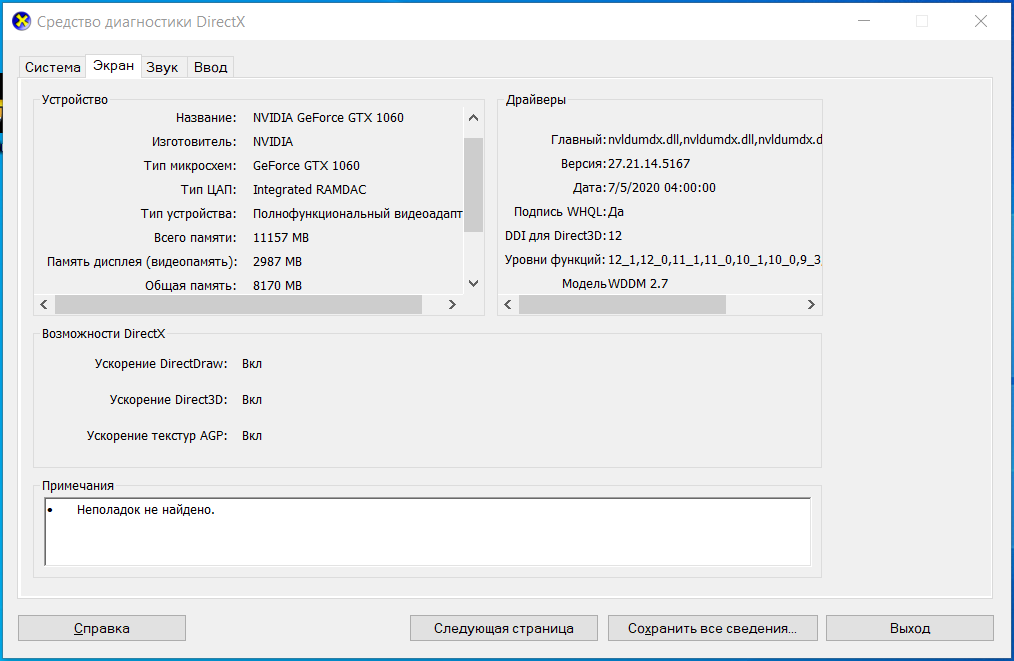Go to the Ввод tab
Screen dimensions: 1014x661
[x=211, y=67]
